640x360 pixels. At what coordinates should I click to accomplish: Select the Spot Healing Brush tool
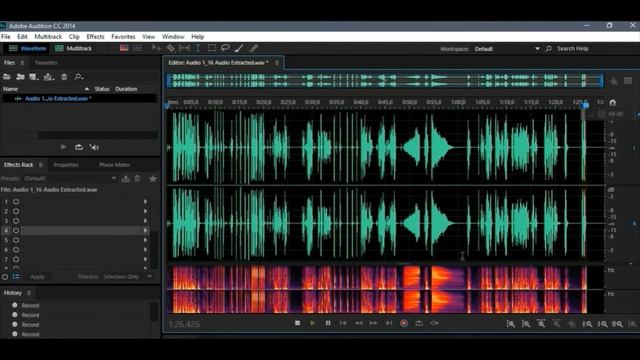tap(253, 48)
